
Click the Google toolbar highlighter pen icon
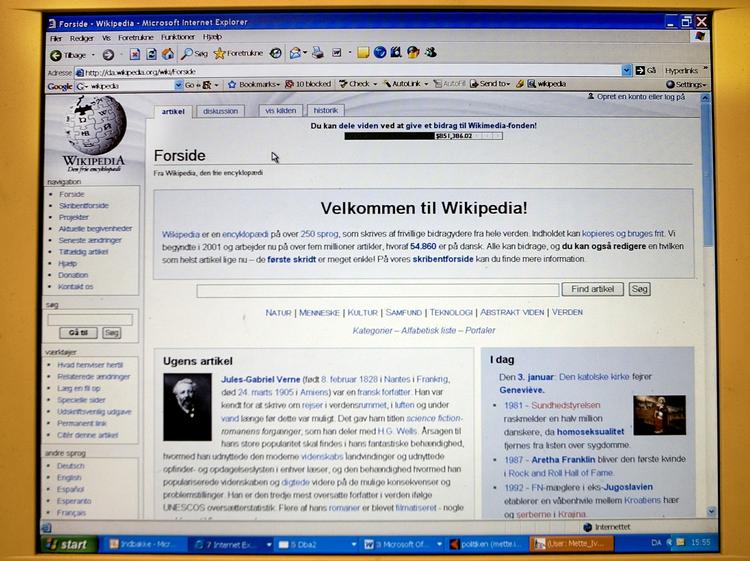coord(520,84)
